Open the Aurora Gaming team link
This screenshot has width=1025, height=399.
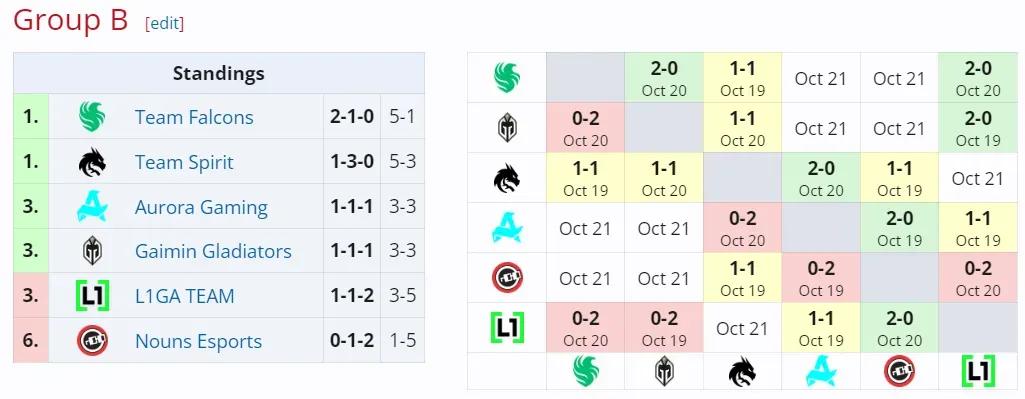point(201,207)
